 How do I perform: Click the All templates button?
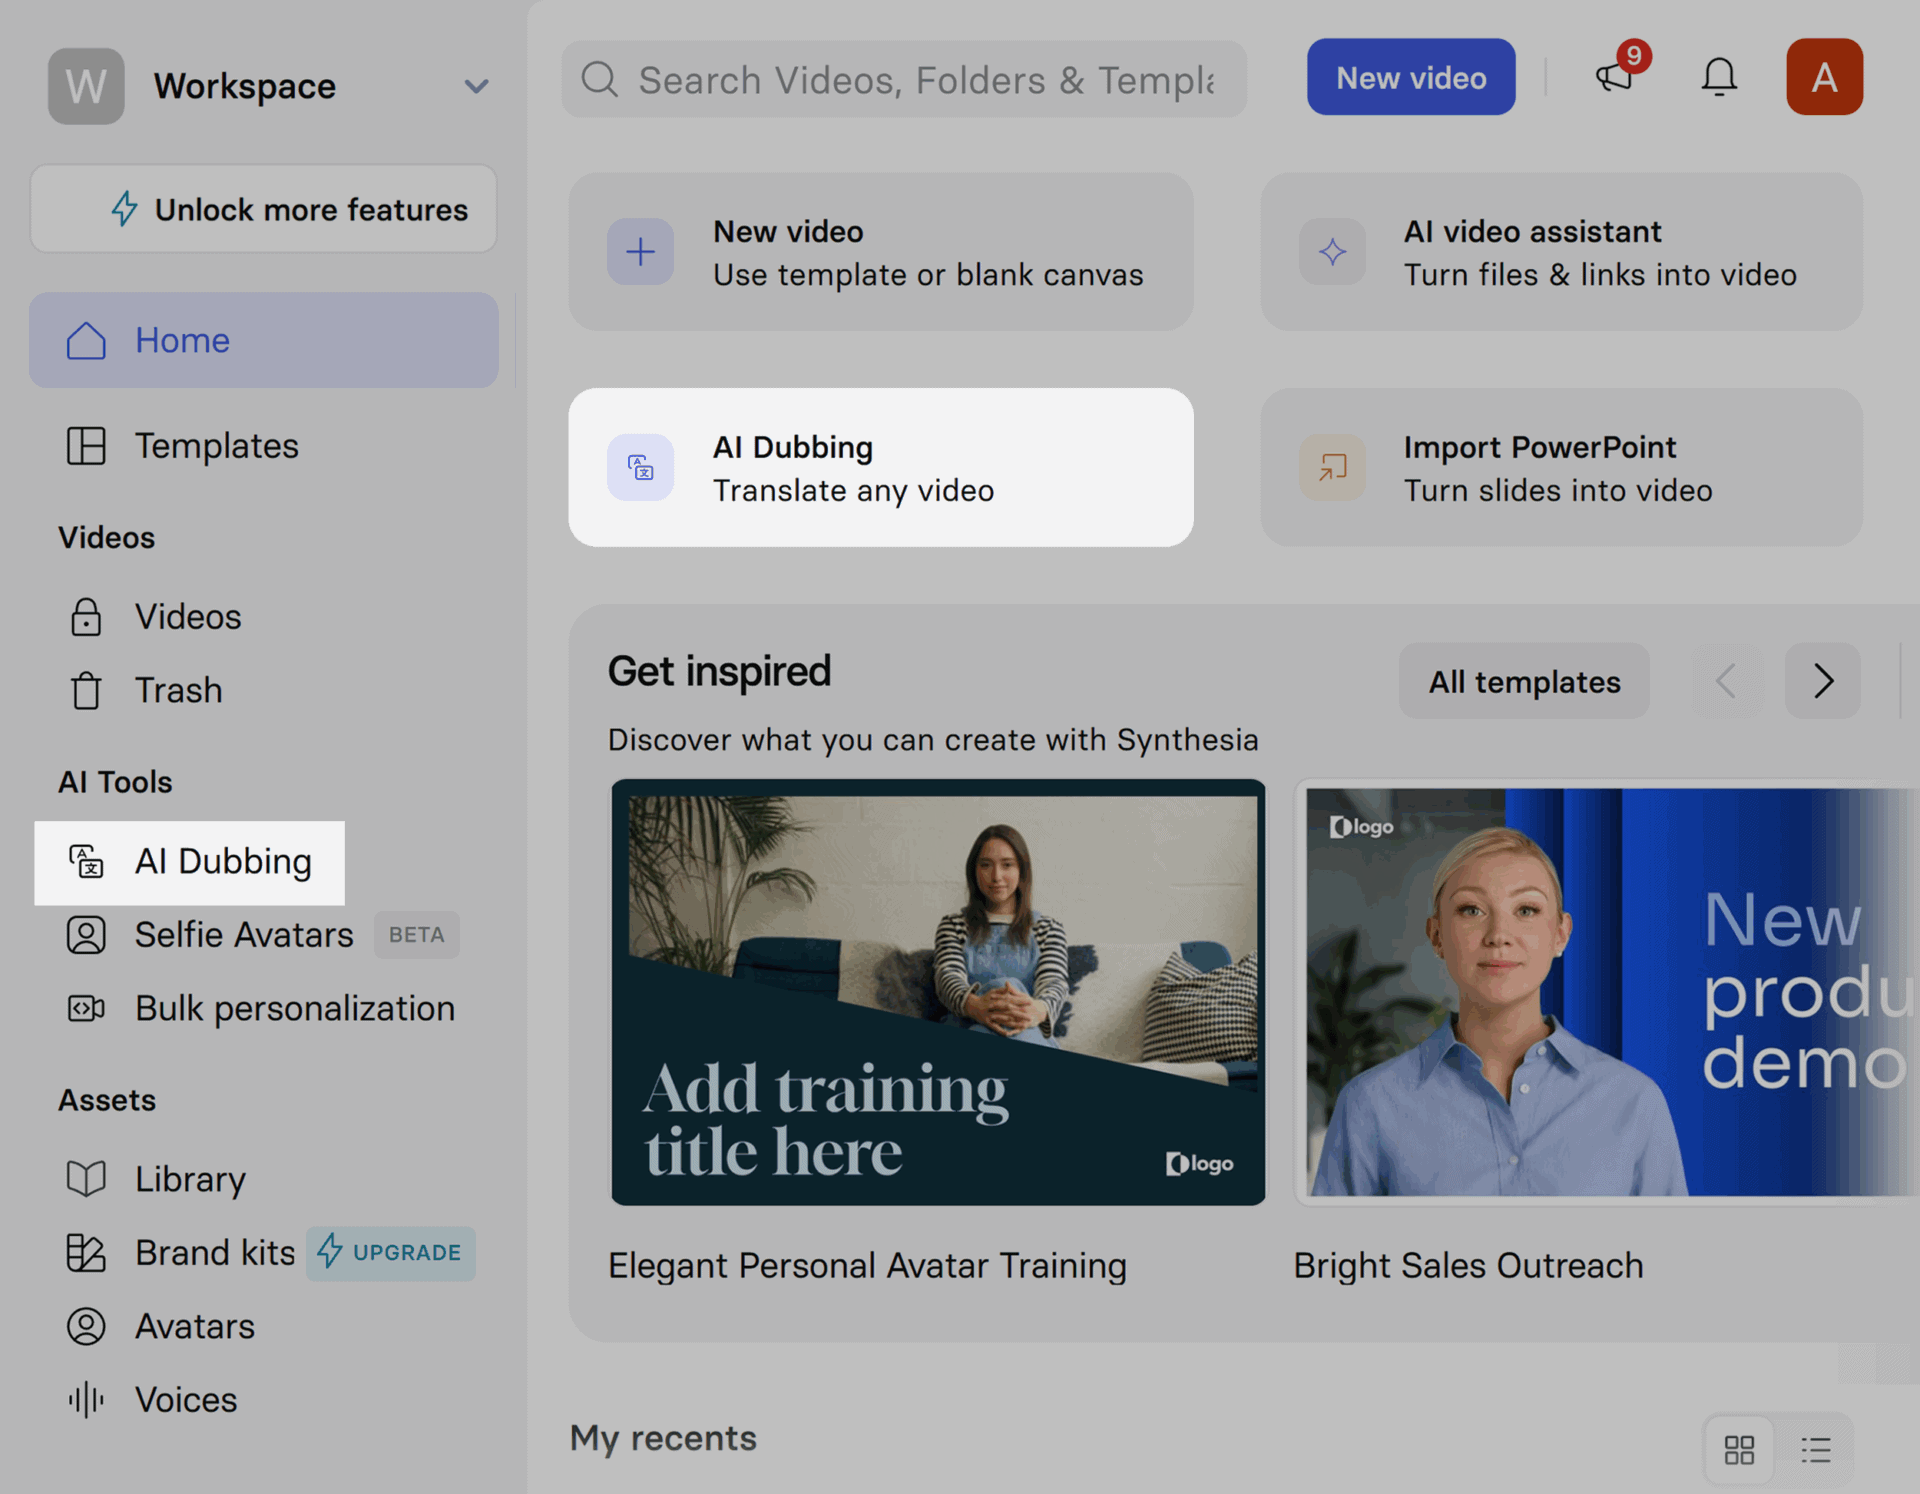1523,681
